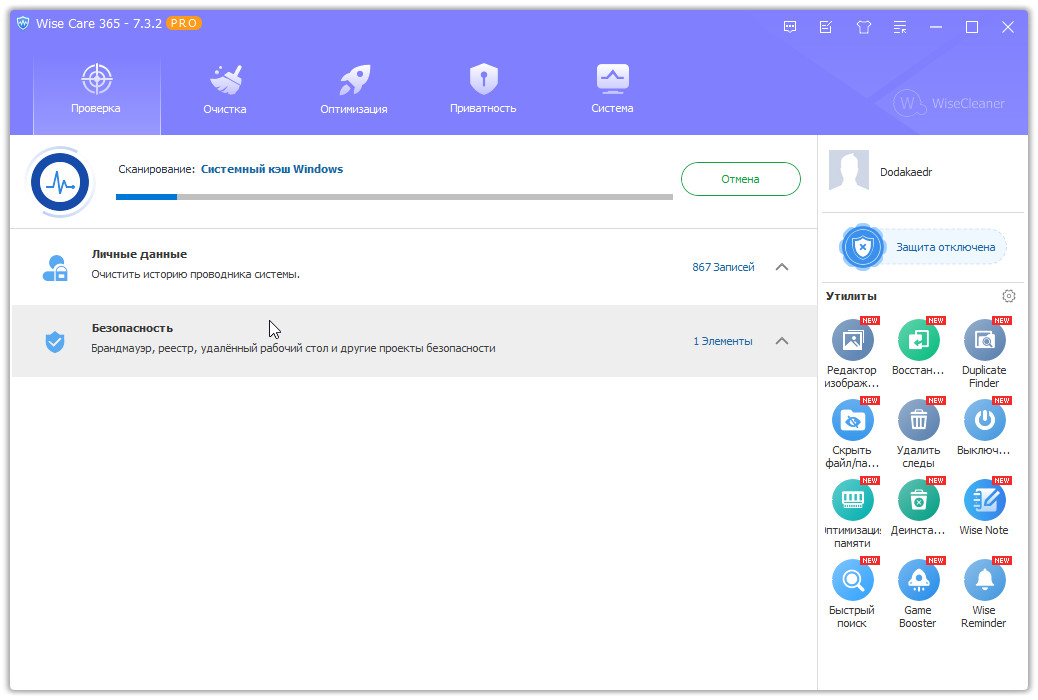Image resolution: width=1038 pixels, height=700 pixels.
Task: Open the Wise Reminder bell icon
Action: click(x=984, y=581)
